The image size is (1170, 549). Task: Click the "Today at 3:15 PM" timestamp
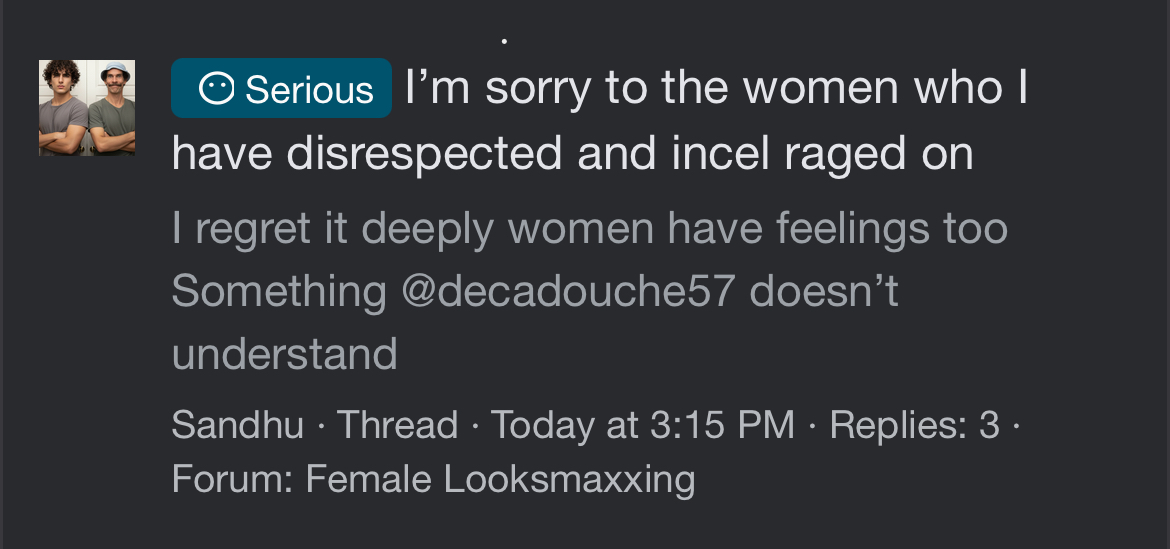point(642,425)
